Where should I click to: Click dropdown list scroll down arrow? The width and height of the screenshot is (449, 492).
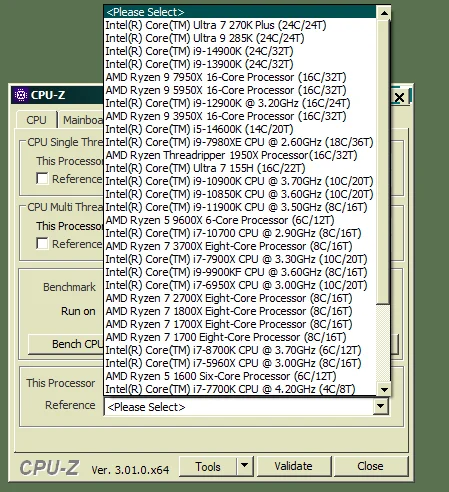384,389
